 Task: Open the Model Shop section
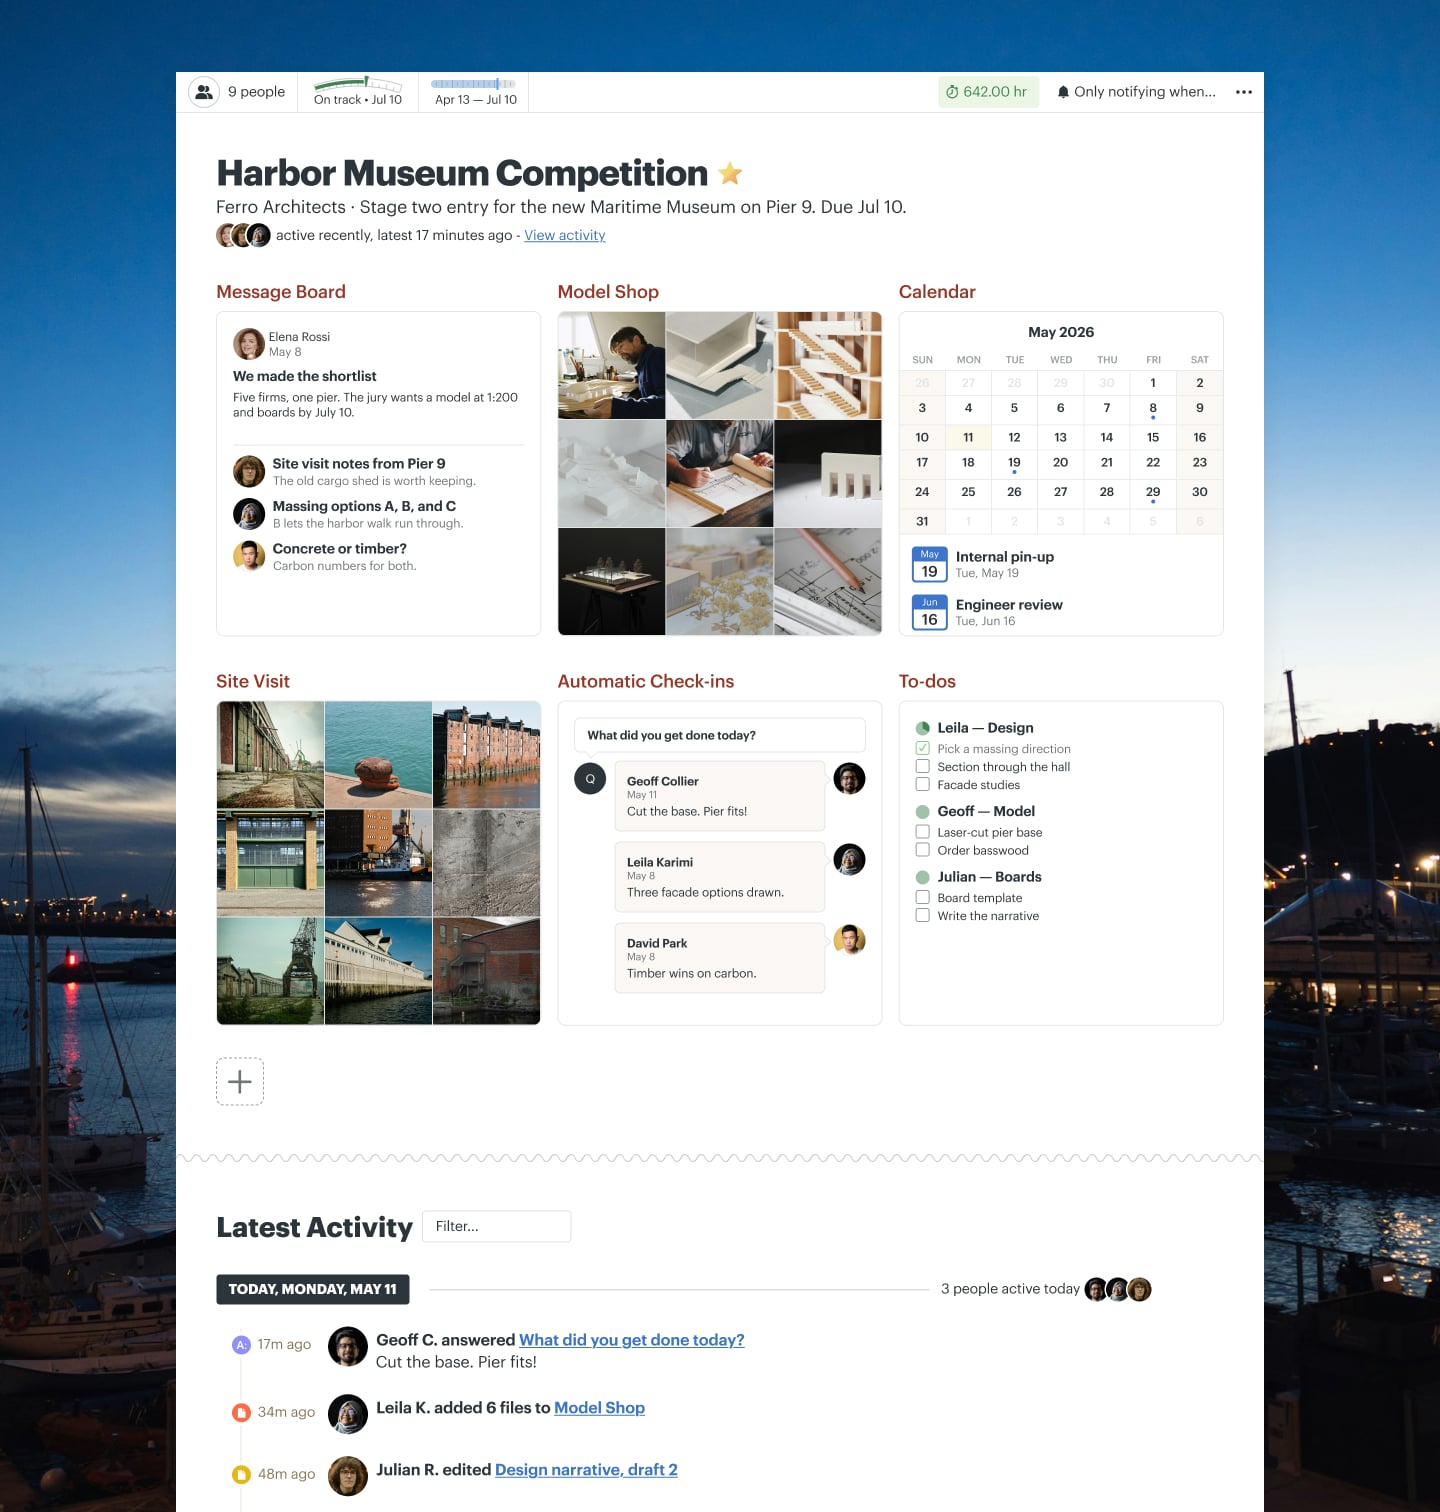pyautogui.click(x=608, y=292)
